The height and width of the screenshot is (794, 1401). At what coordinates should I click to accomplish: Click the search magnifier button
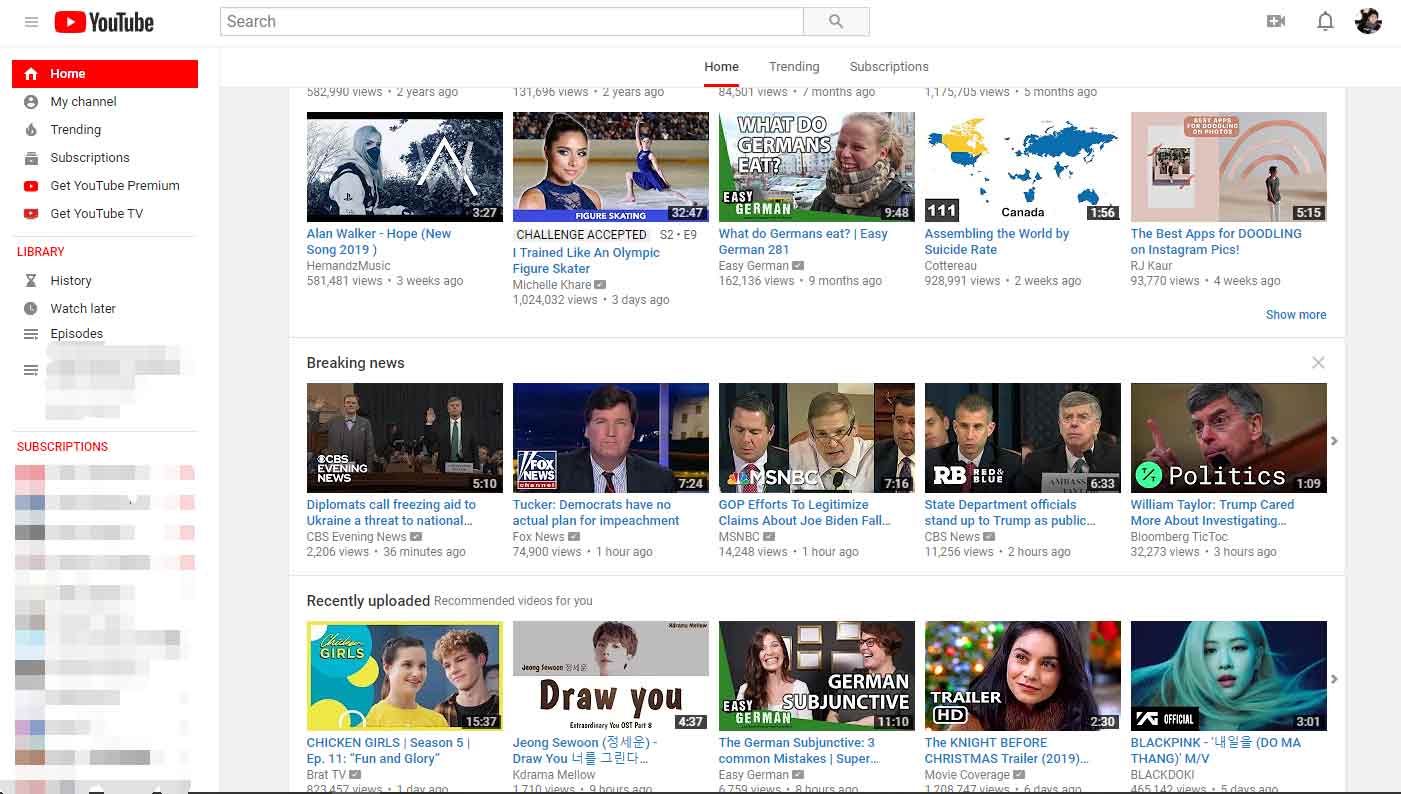836,21
